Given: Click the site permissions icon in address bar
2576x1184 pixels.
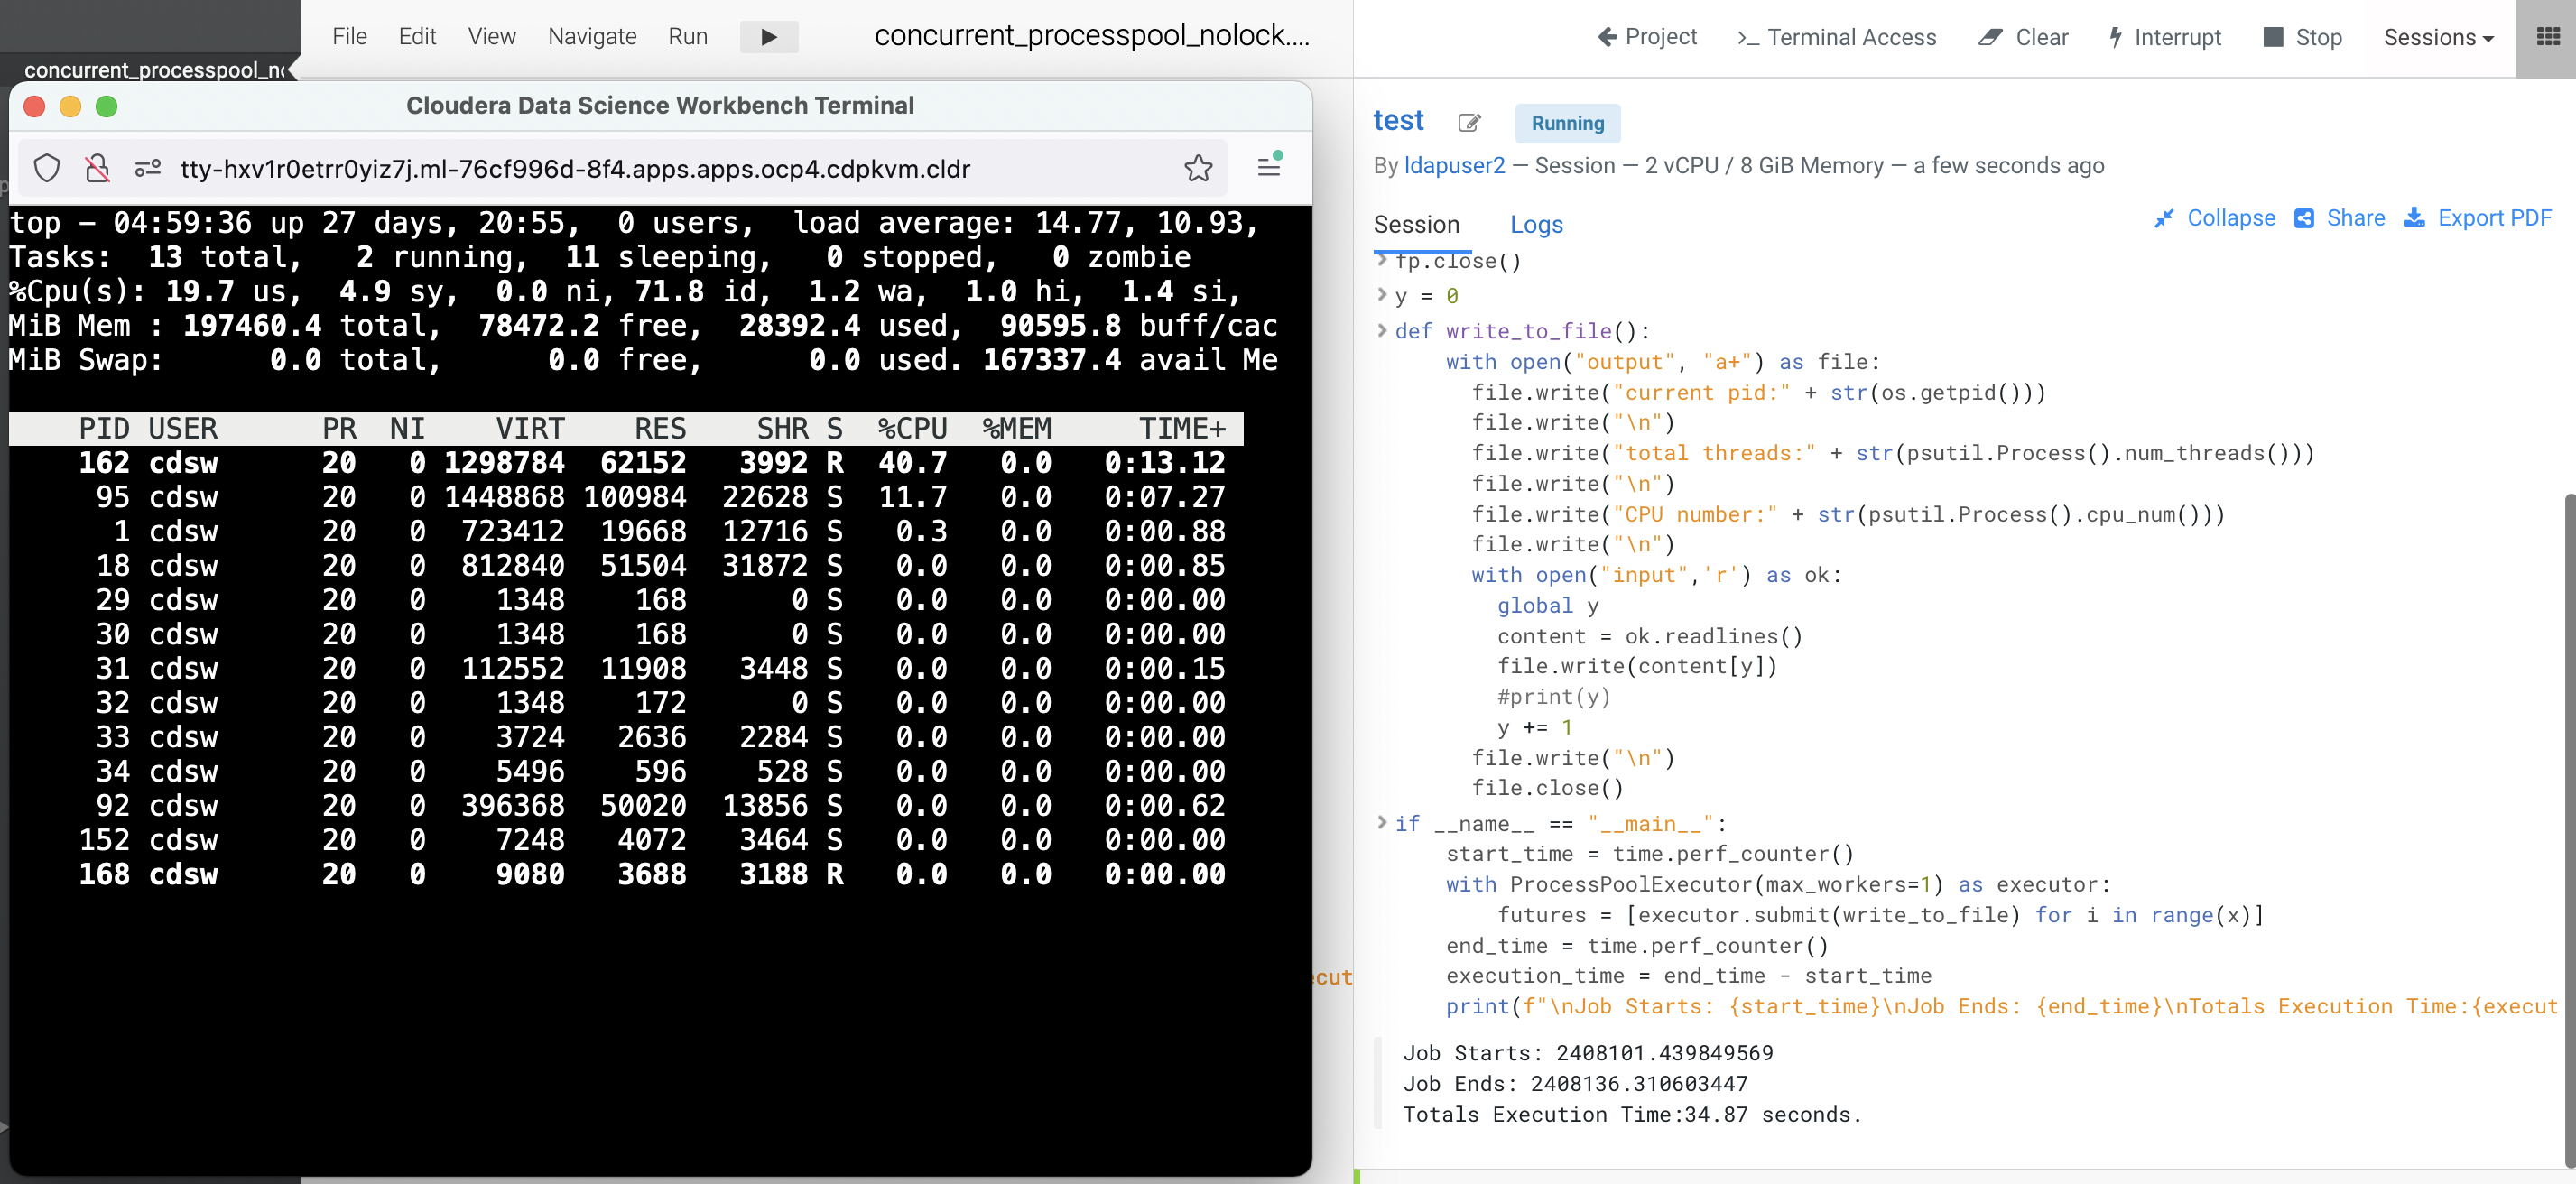Looking at the screenshot, I should pos(148,168).
